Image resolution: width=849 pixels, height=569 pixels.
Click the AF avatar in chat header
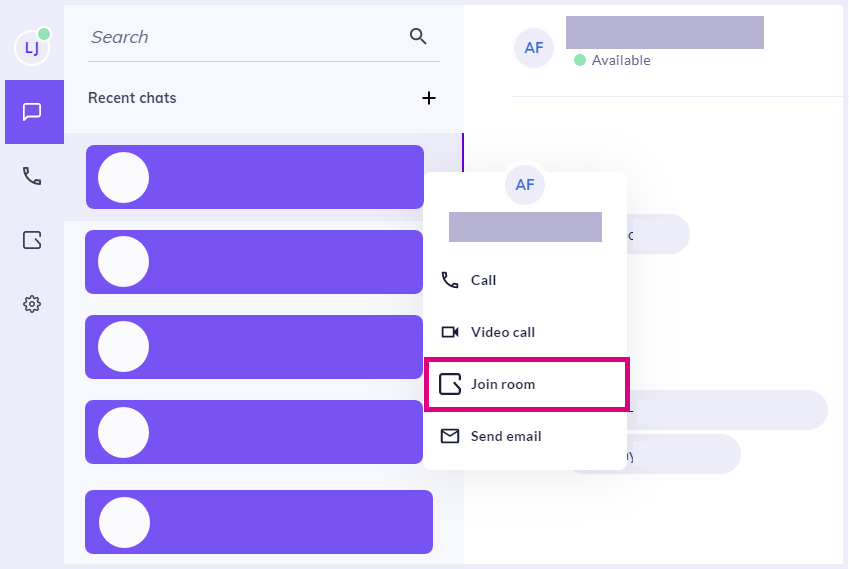pos(534,48)
